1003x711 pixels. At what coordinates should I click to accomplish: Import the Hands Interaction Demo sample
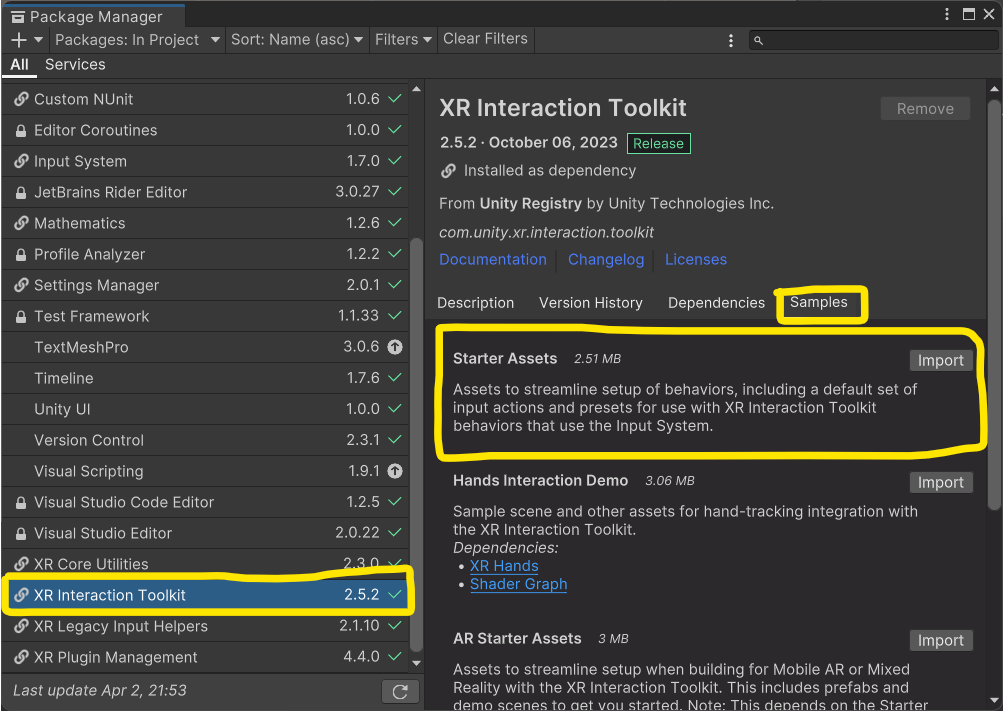point(941,483)
